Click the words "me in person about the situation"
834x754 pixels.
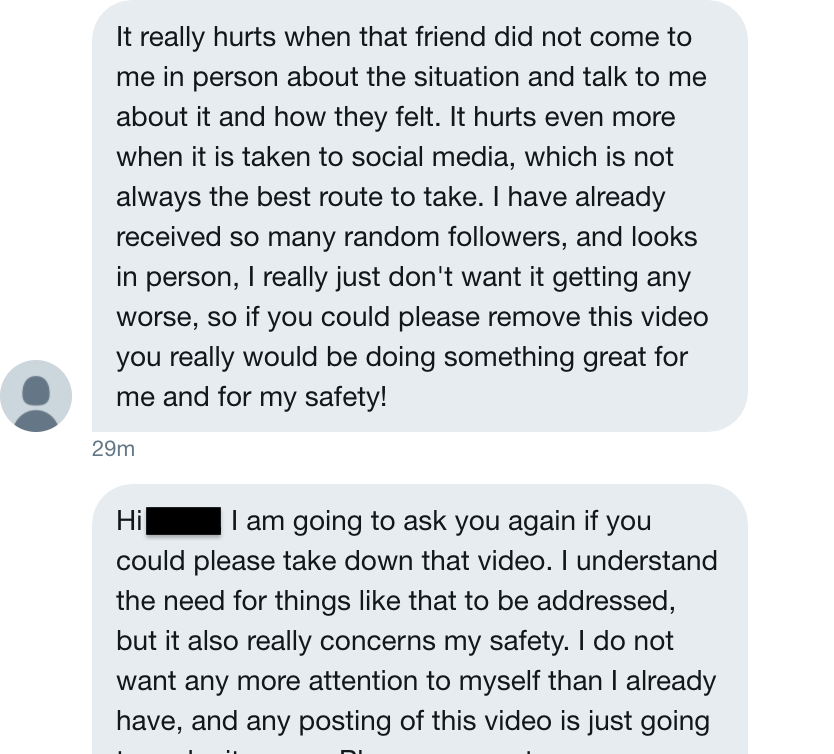pos(318,77)
